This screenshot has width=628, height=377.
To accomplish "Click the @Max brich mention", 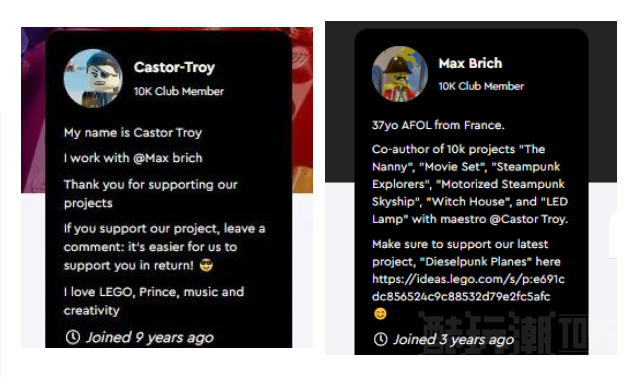I will click(167, 158).
